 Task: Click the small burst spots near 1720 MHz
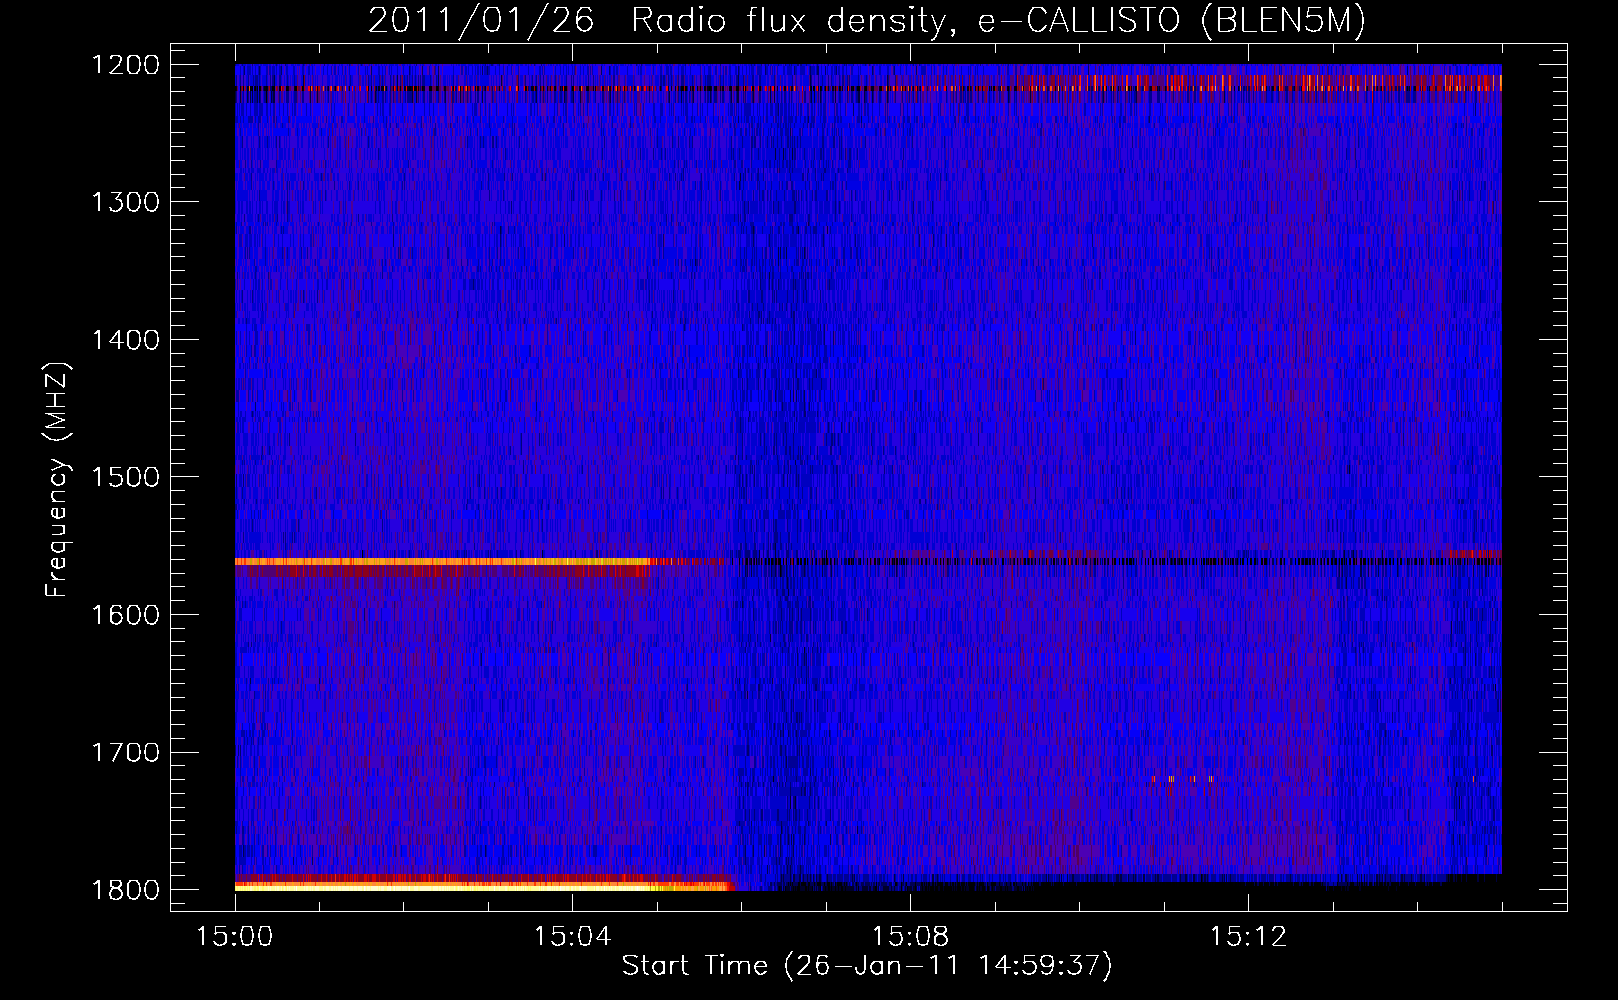coord(1182,779)
